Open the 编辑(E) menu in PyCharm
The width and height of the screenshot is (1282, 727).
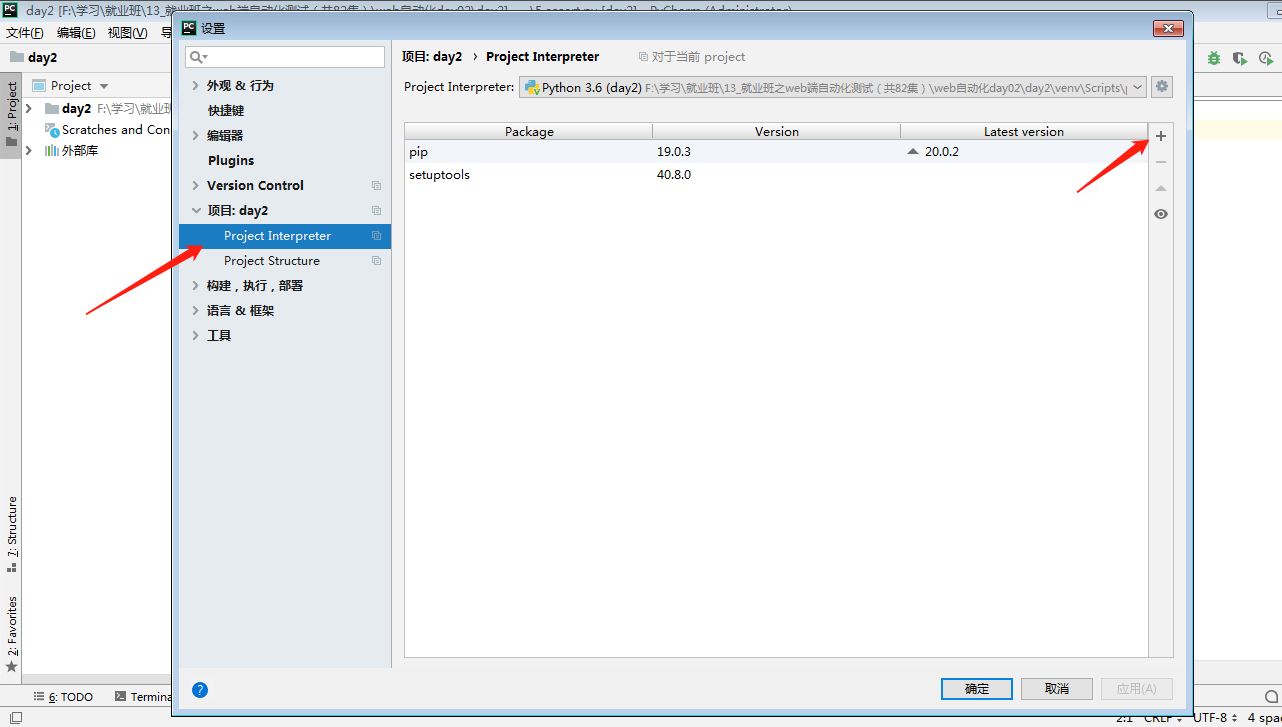(x=76, y=33)
